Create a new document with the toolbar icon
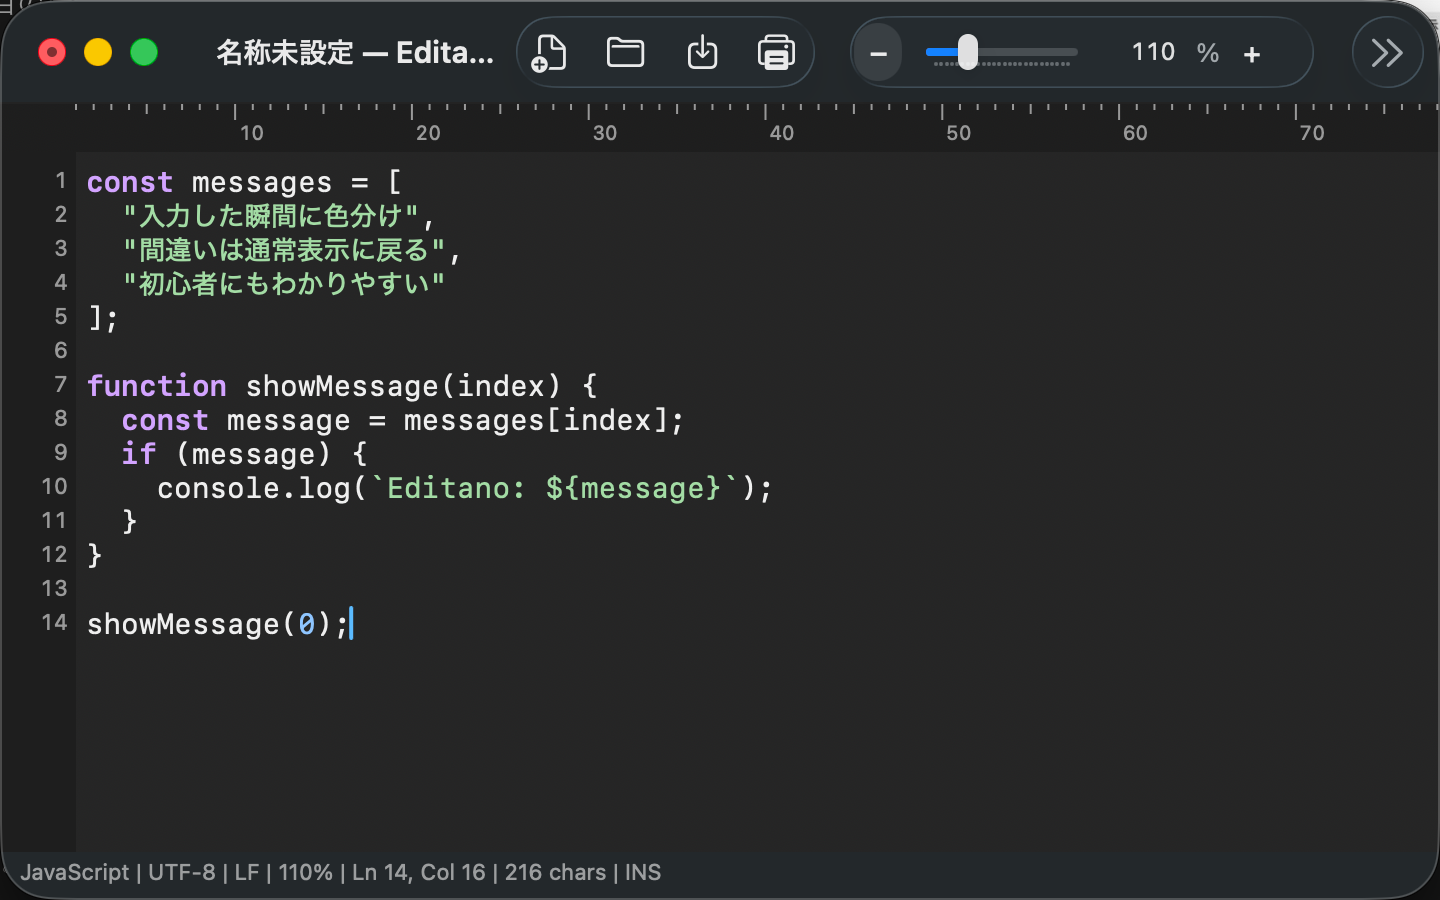1440x900 pixels. pyautogui.click(x=549, y=52)
